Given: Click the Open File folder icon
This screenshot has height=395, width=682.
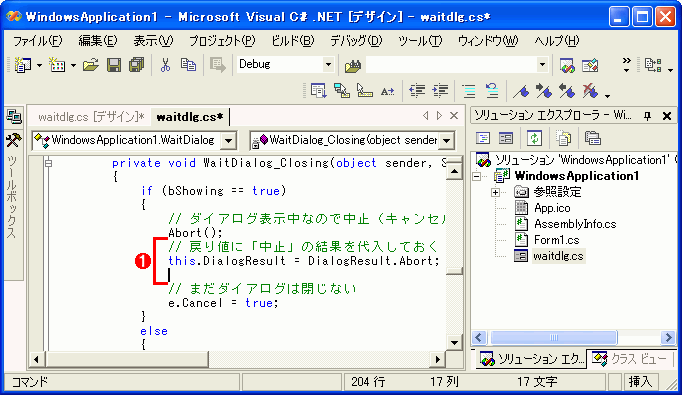Looking at the screenshot, I should tap(91, 65).
